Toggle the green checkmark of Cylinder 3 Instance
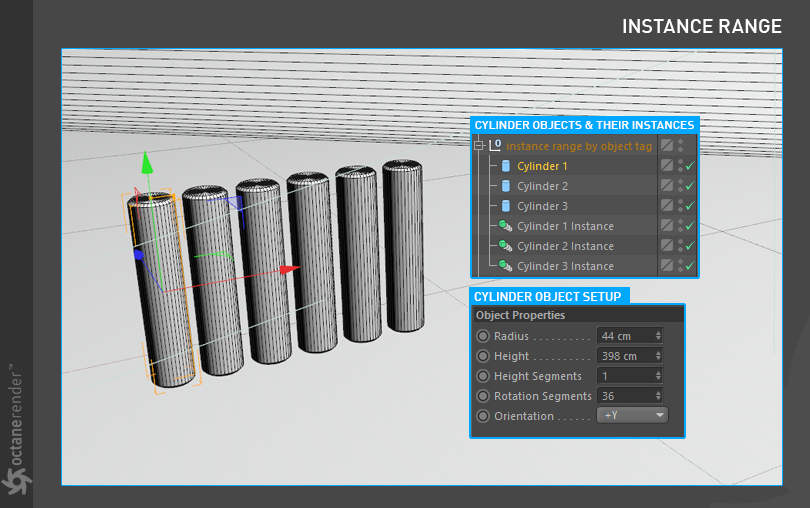810x508 pixels. 690,266
